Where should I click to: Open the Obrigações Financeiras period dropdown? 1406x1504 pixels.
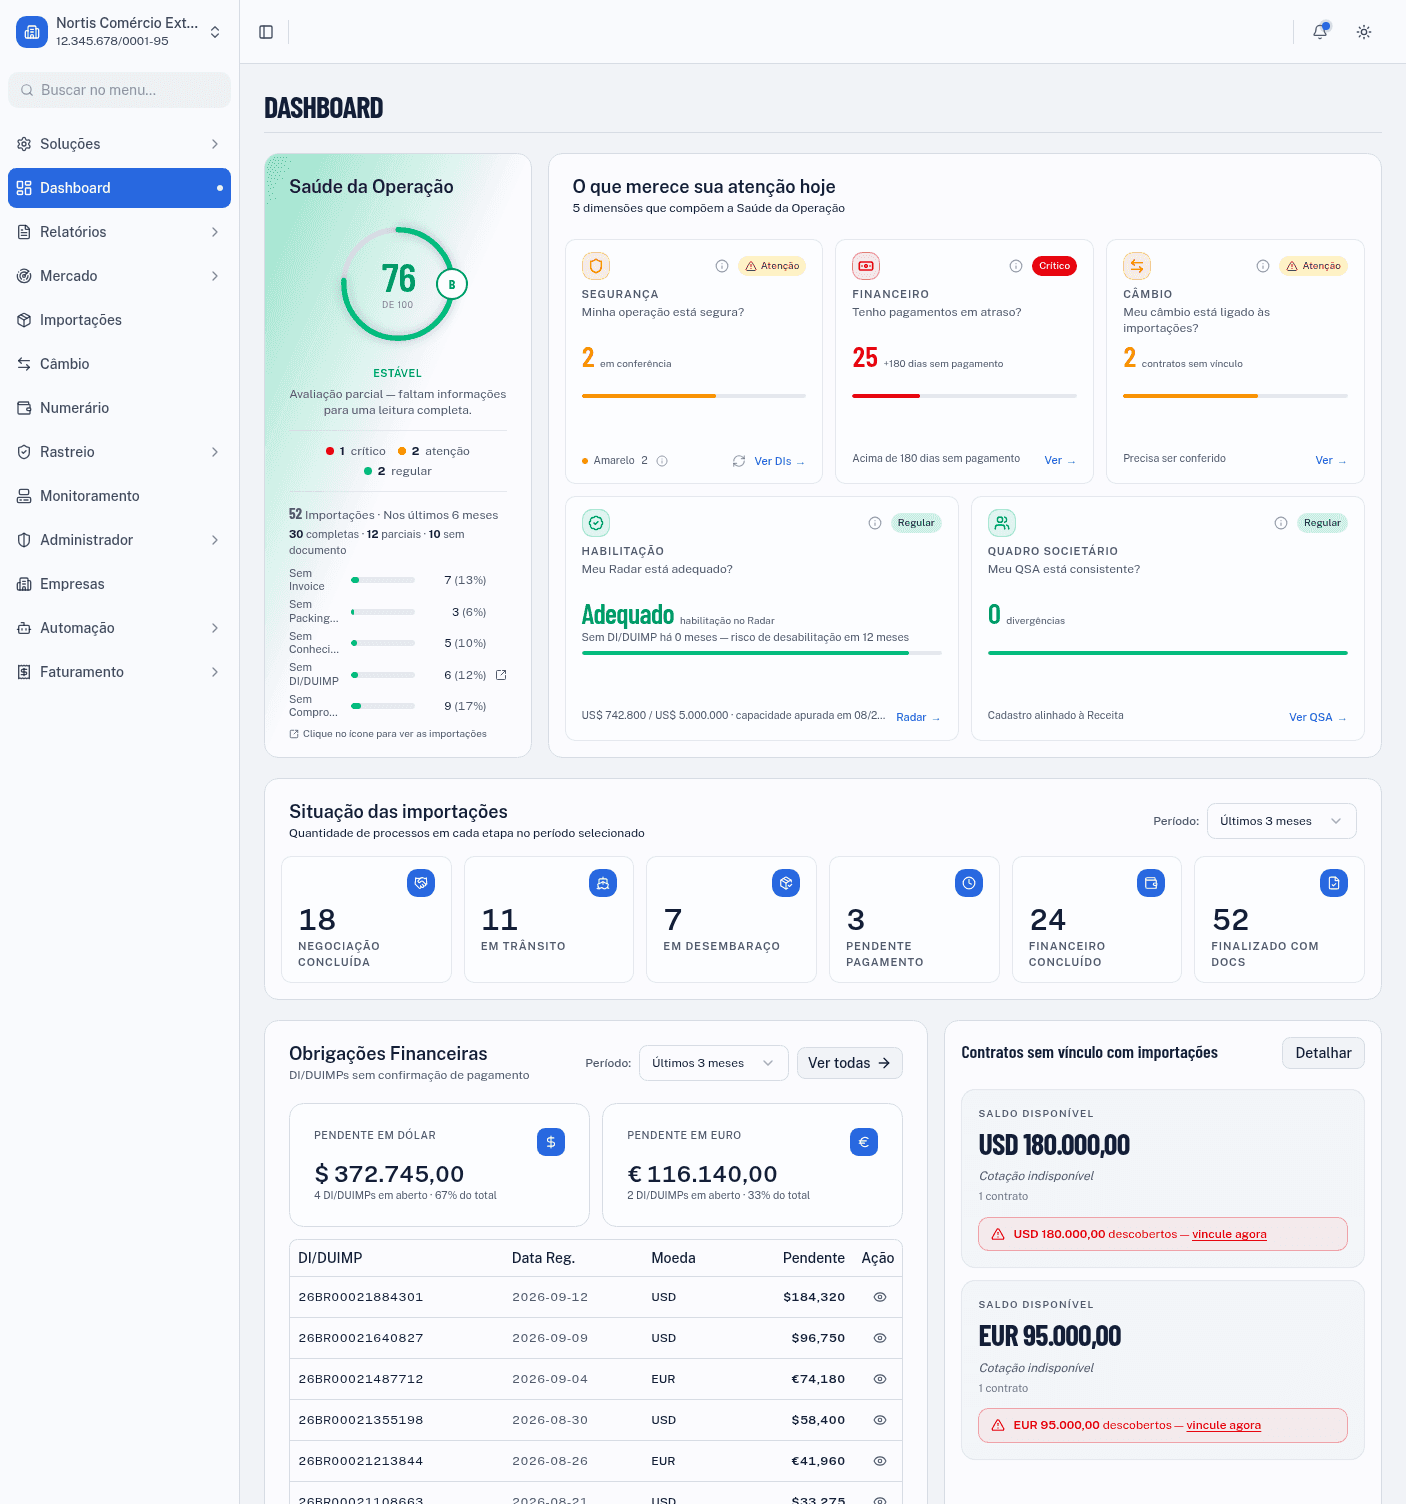pyautogui.click(x=713, y=1063)
